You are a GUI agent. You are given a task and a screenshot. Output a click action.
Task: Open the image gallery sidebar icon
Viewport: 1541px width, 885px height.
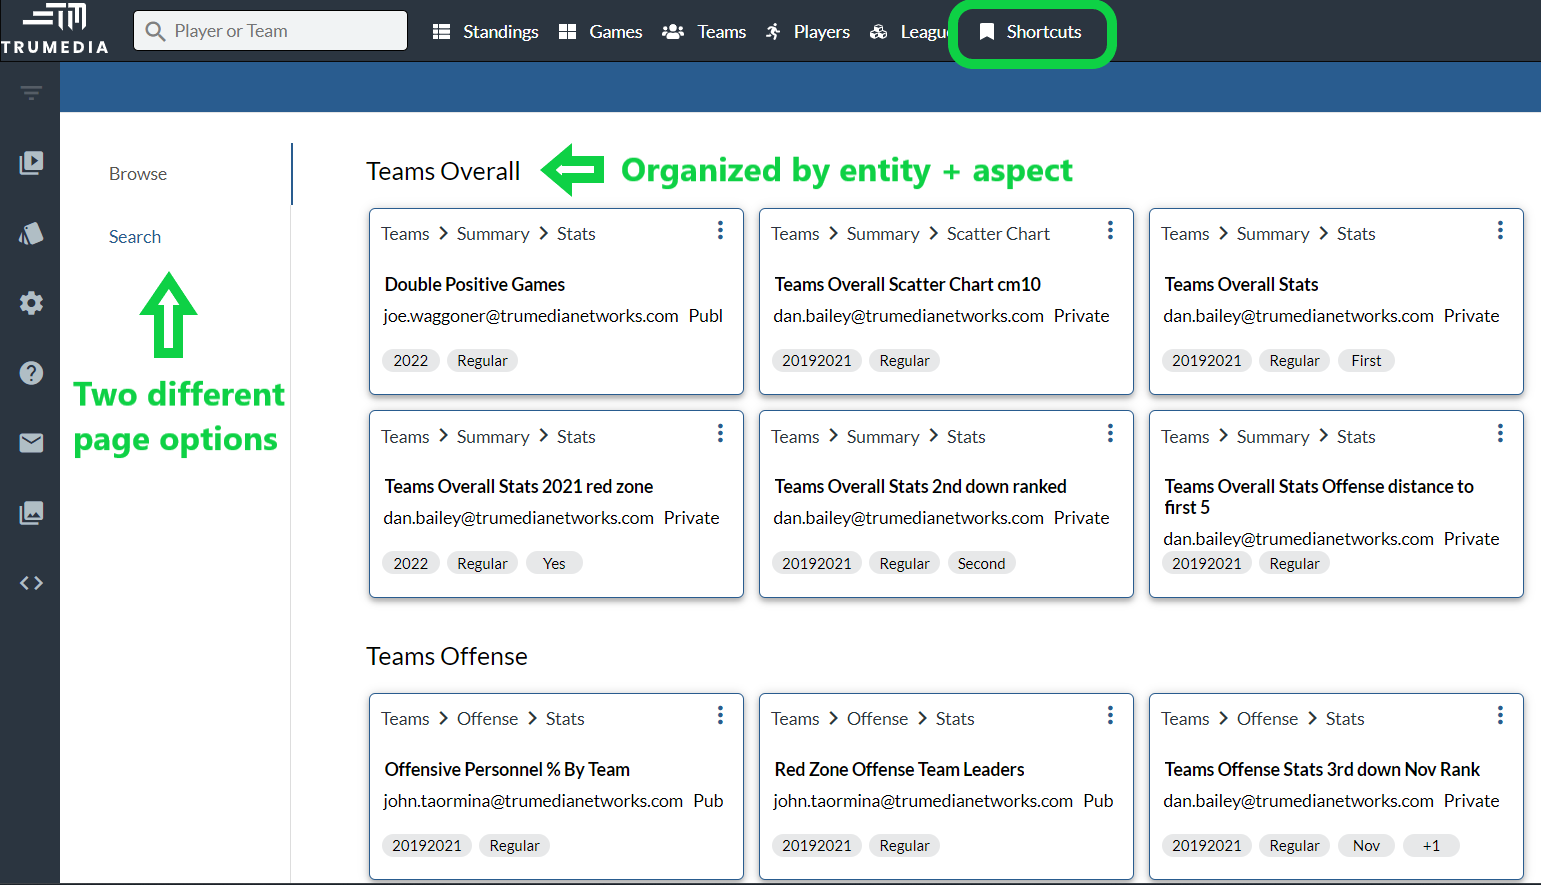tap(31, 513)
